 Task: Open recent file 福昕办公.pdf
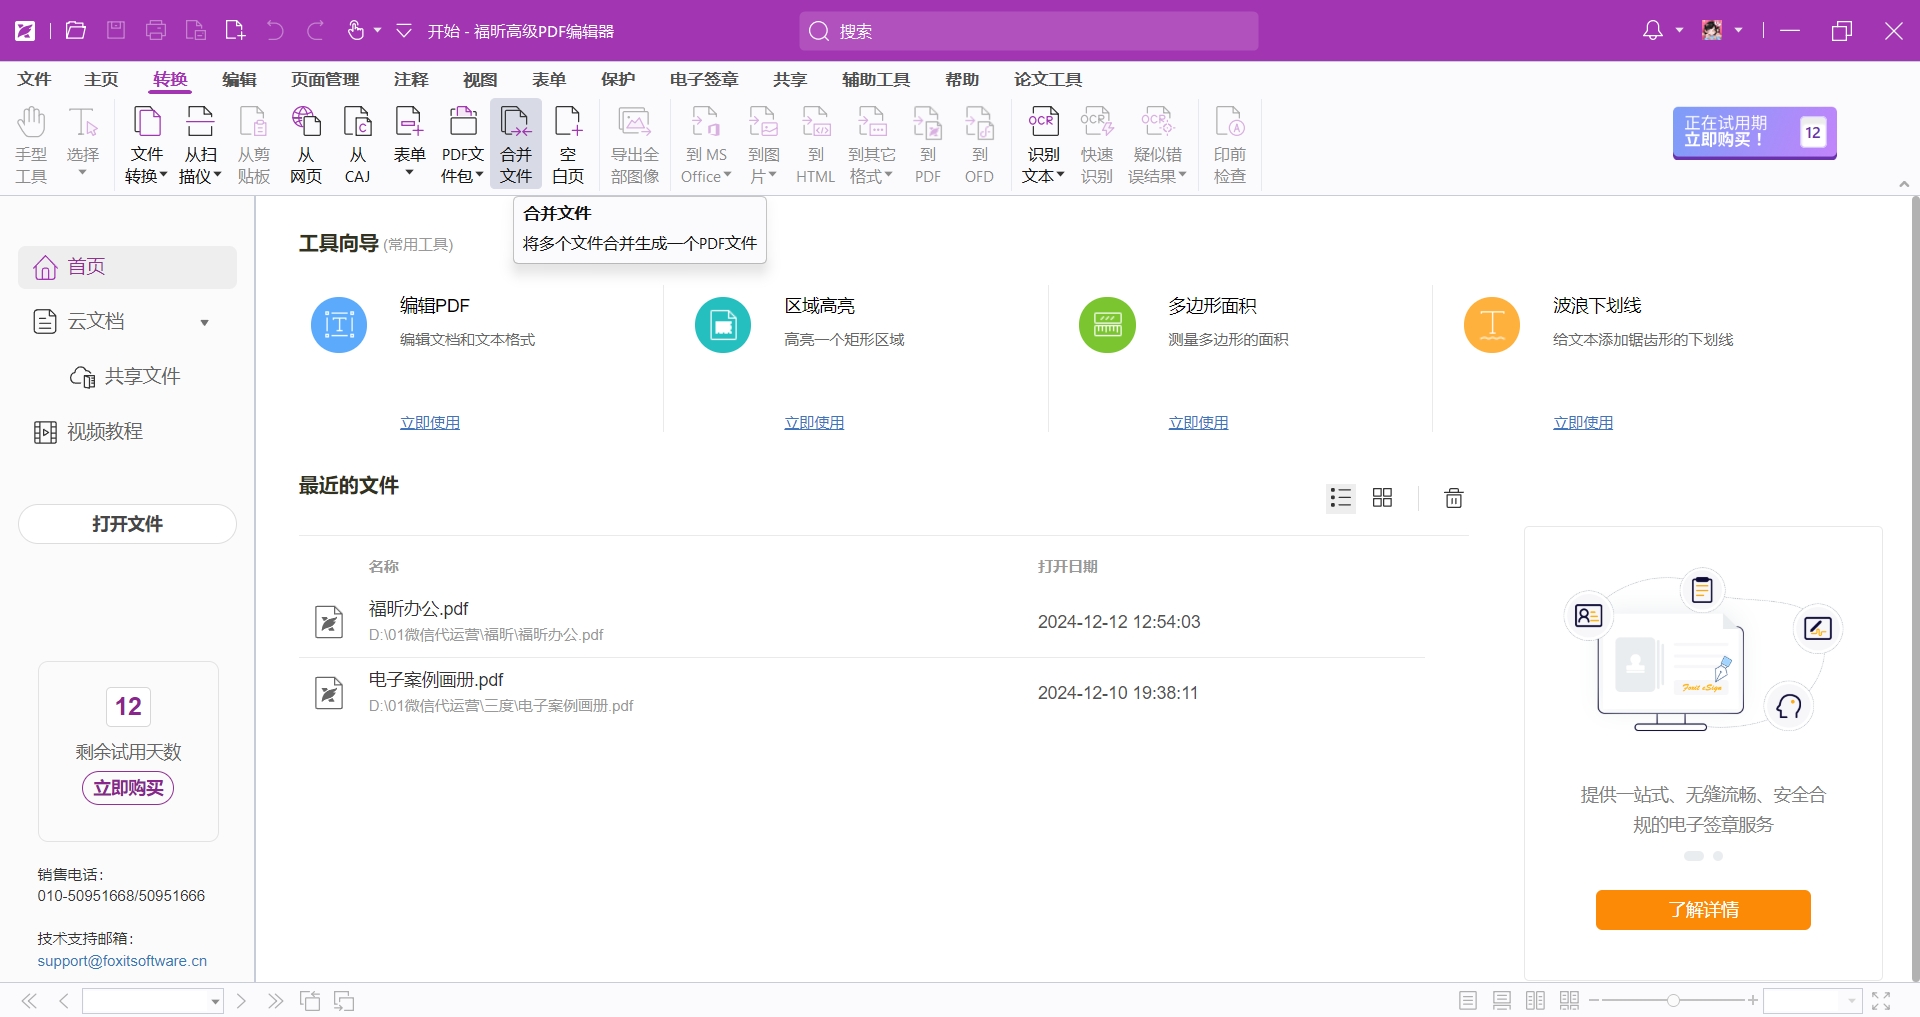[861, 621]
